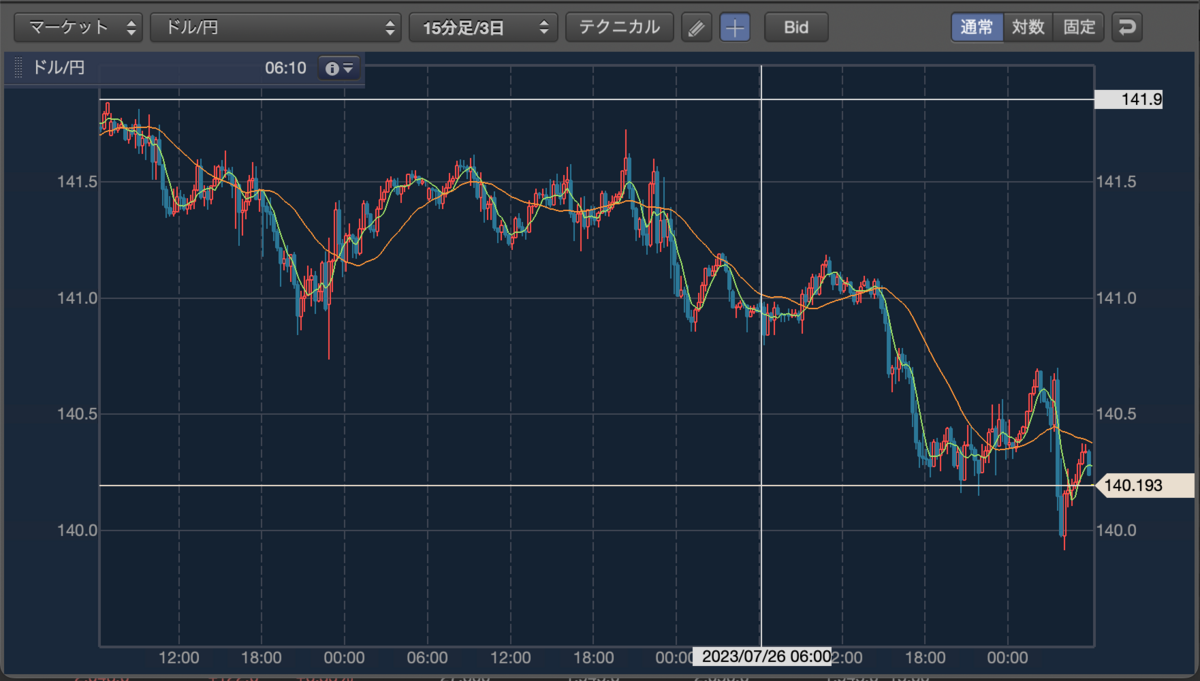Open the 15分足/3日 timeframe dropdown
Viewport: 1200px width, 681px height.
click(x=483, y=27)
